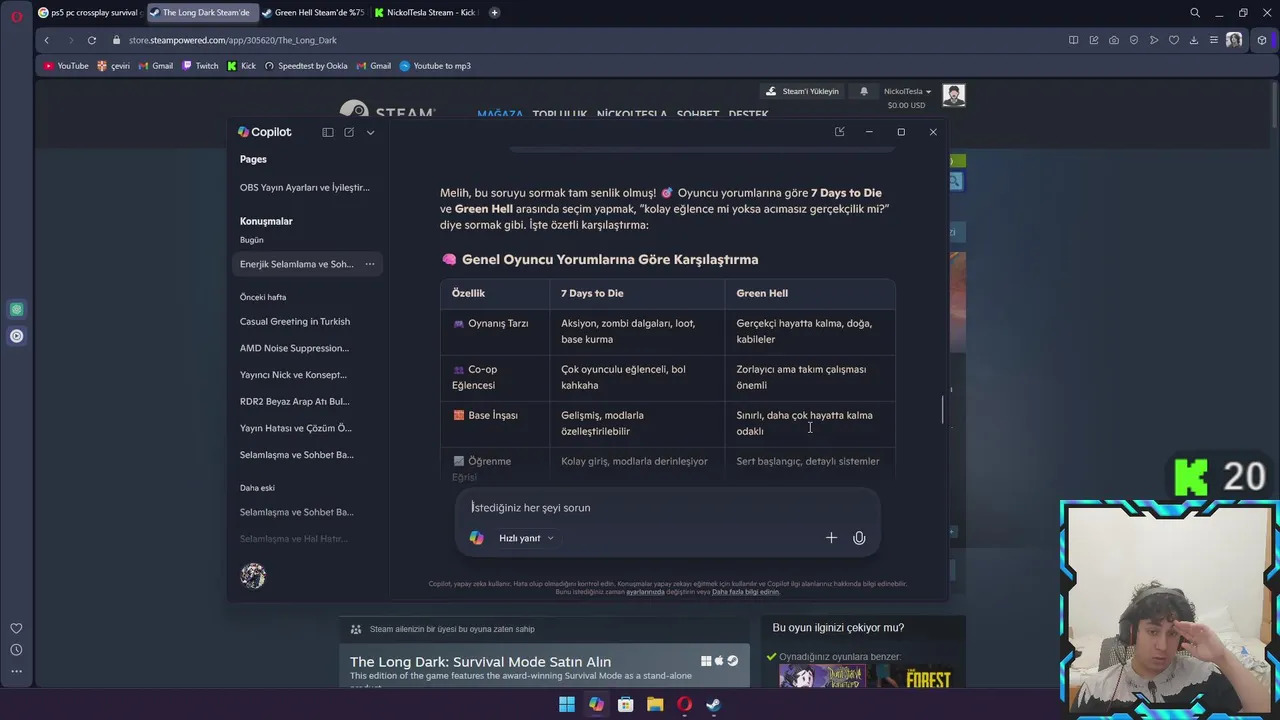
Task: Open OBS Yayın Ayarları ve İyileştir page
Action: point(305,187)
